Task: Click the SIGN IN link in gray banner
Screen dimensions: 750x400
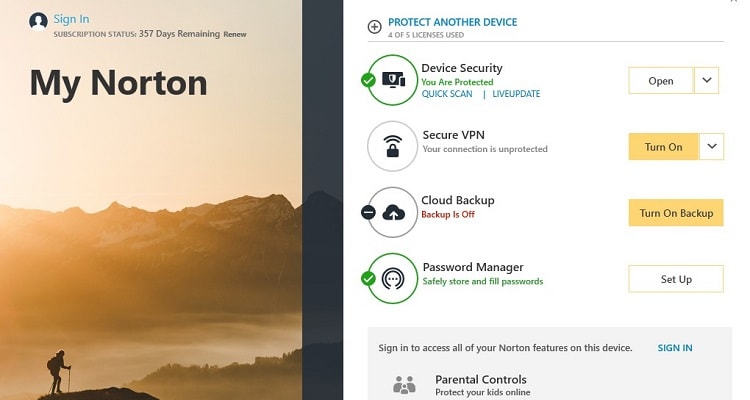Action: [675, 348]
